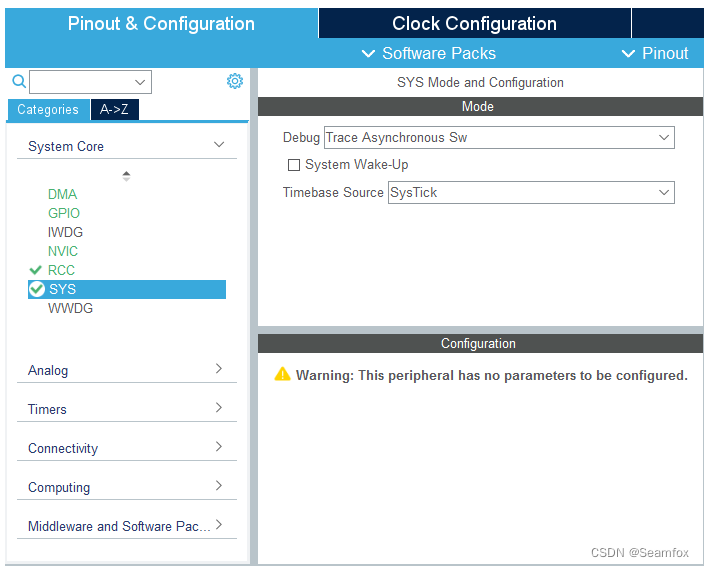
Task: Click the circled checkmark beside SYS
Action: tap(37, 289)
